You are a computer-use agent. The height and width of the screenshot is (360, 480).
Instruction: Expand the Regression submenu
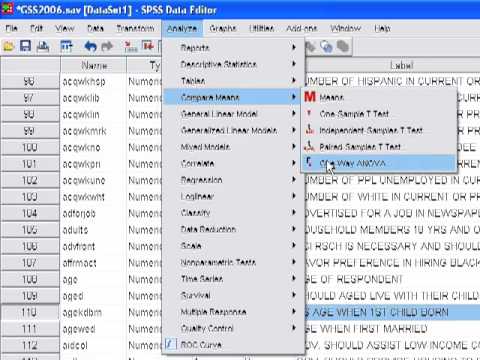coord(233,180)
